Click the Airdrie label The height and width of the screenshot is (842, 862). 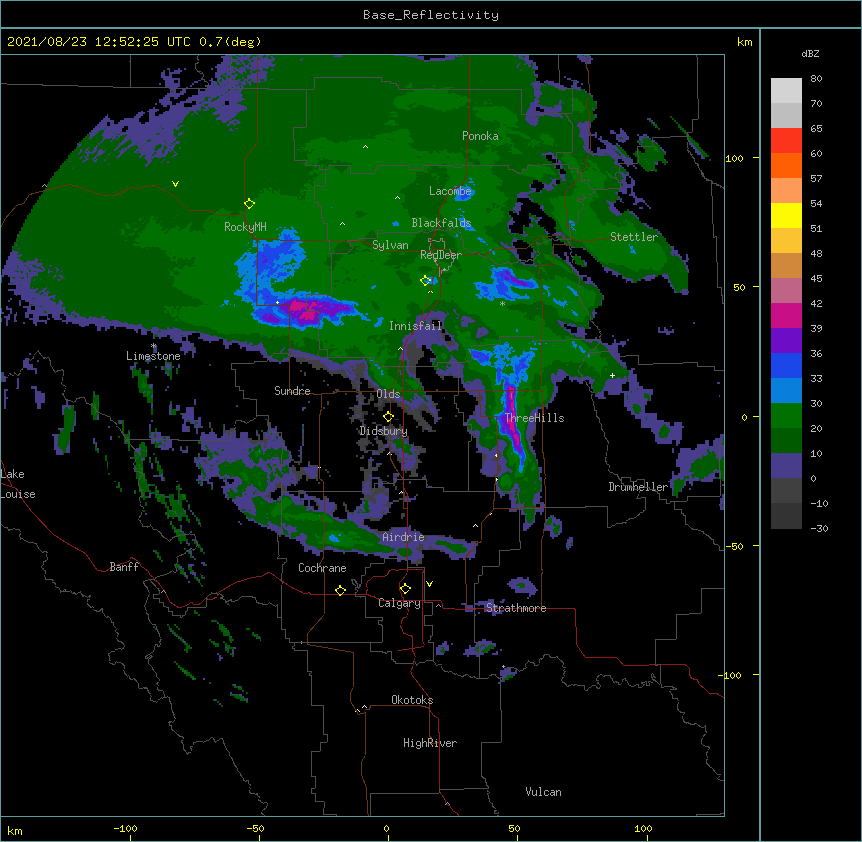404,537
